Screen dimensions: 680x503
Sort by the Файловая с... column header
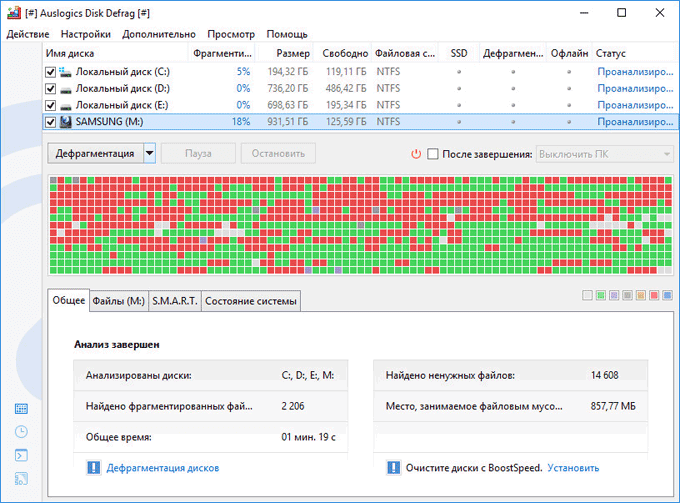coord(405,53)
